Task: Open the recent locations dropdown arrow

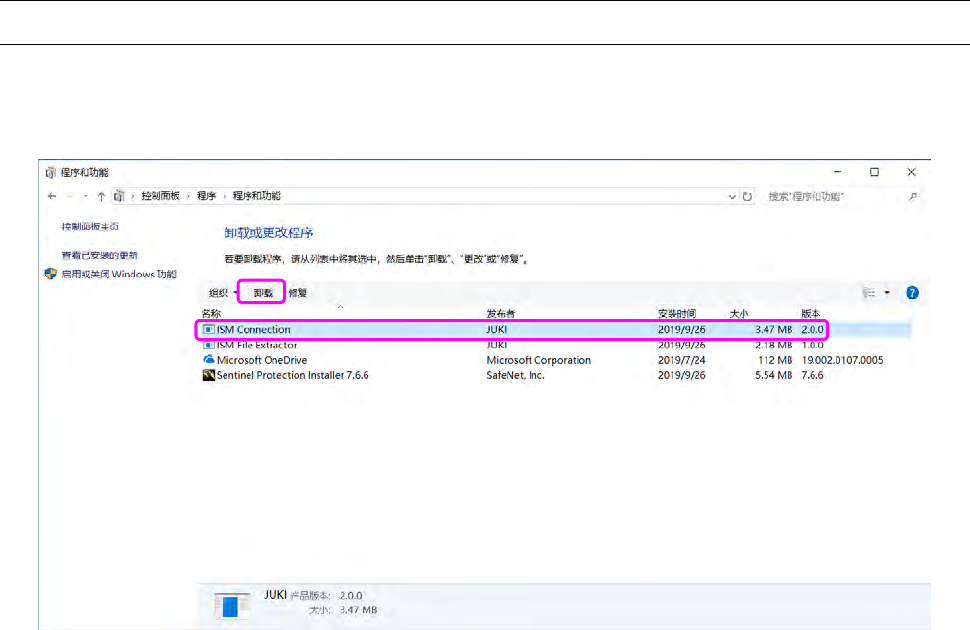Action: 85,197
